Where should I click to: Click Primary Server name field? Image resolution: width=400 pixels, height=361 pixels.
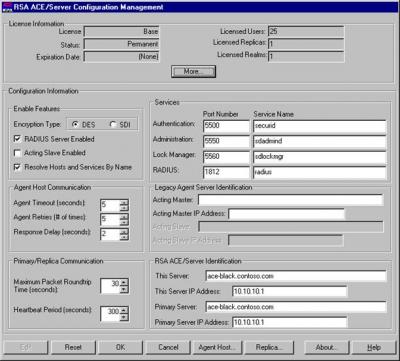296,307
